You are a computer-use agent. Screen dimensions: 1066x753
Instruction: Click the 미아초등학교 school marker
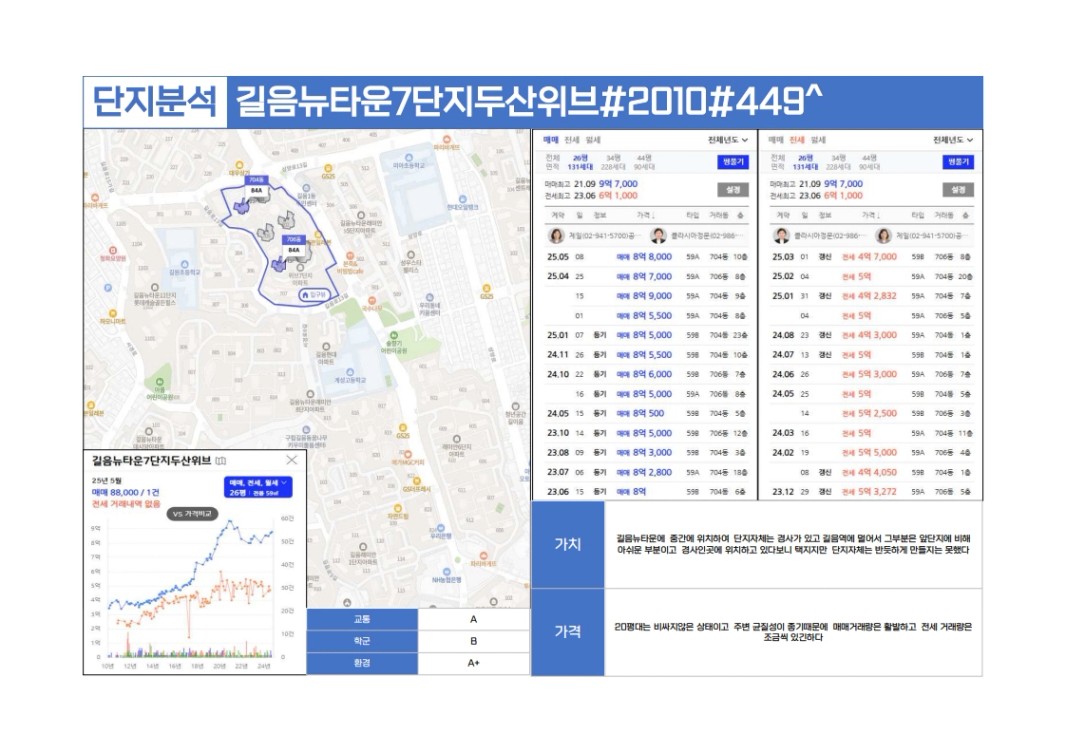(409, 161)
